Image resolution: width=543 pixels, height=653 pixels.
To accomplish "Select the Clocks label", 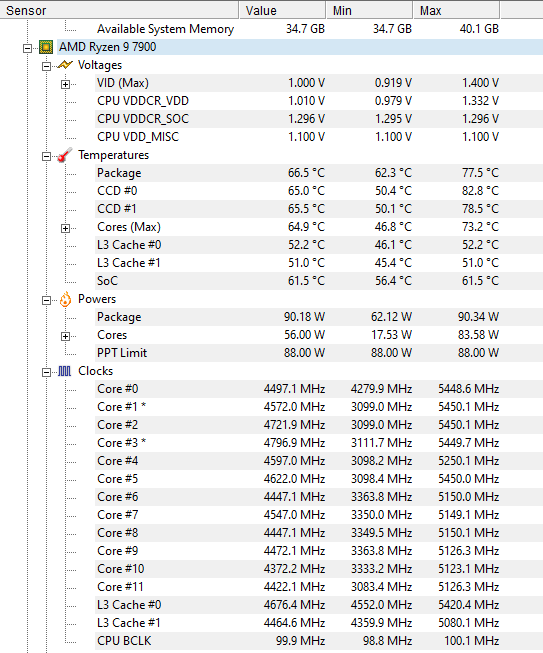I will click(x=95, y=371).
